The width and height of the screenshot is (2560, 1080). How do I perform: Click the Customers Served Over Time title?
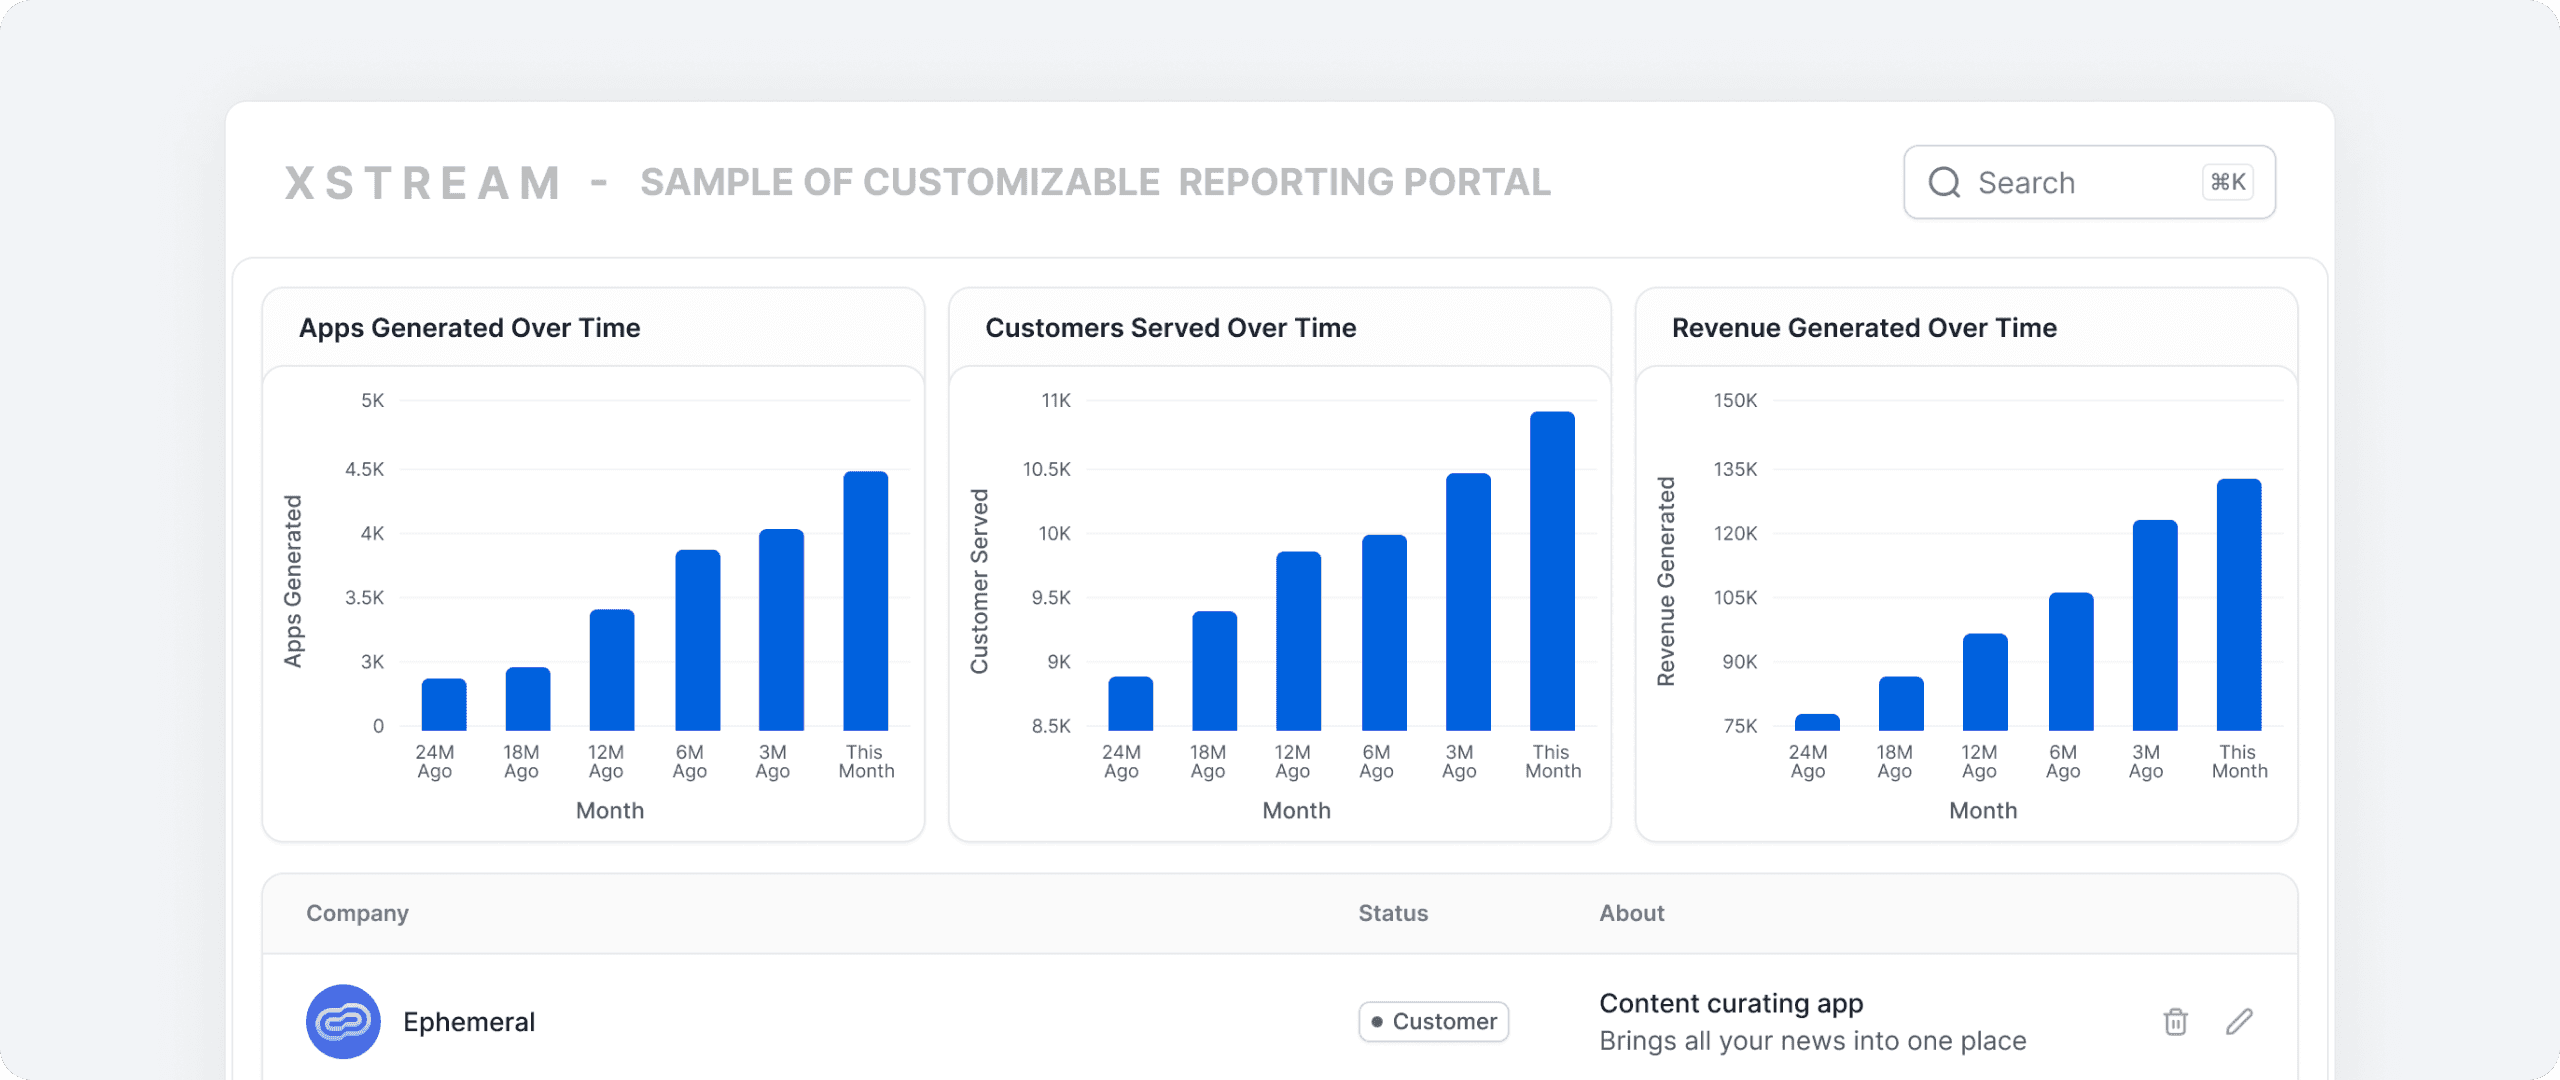(x=1170, y=328)
